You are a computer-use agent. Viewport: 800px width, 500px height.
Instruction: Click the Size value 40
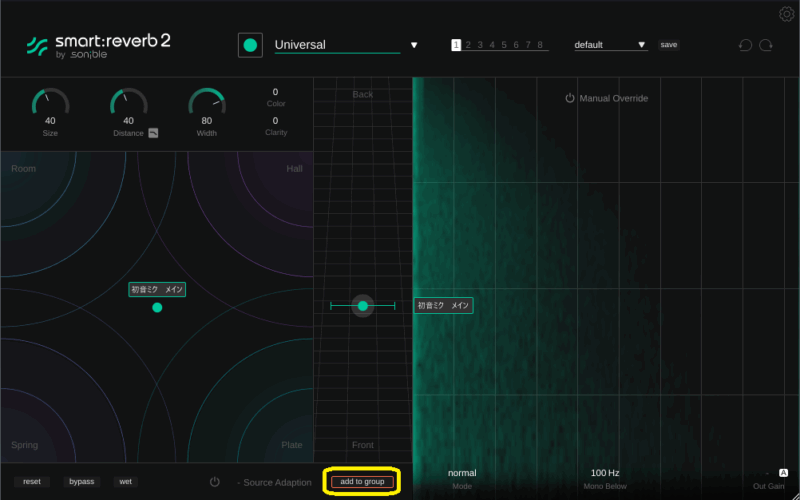[x=50, y=121]
